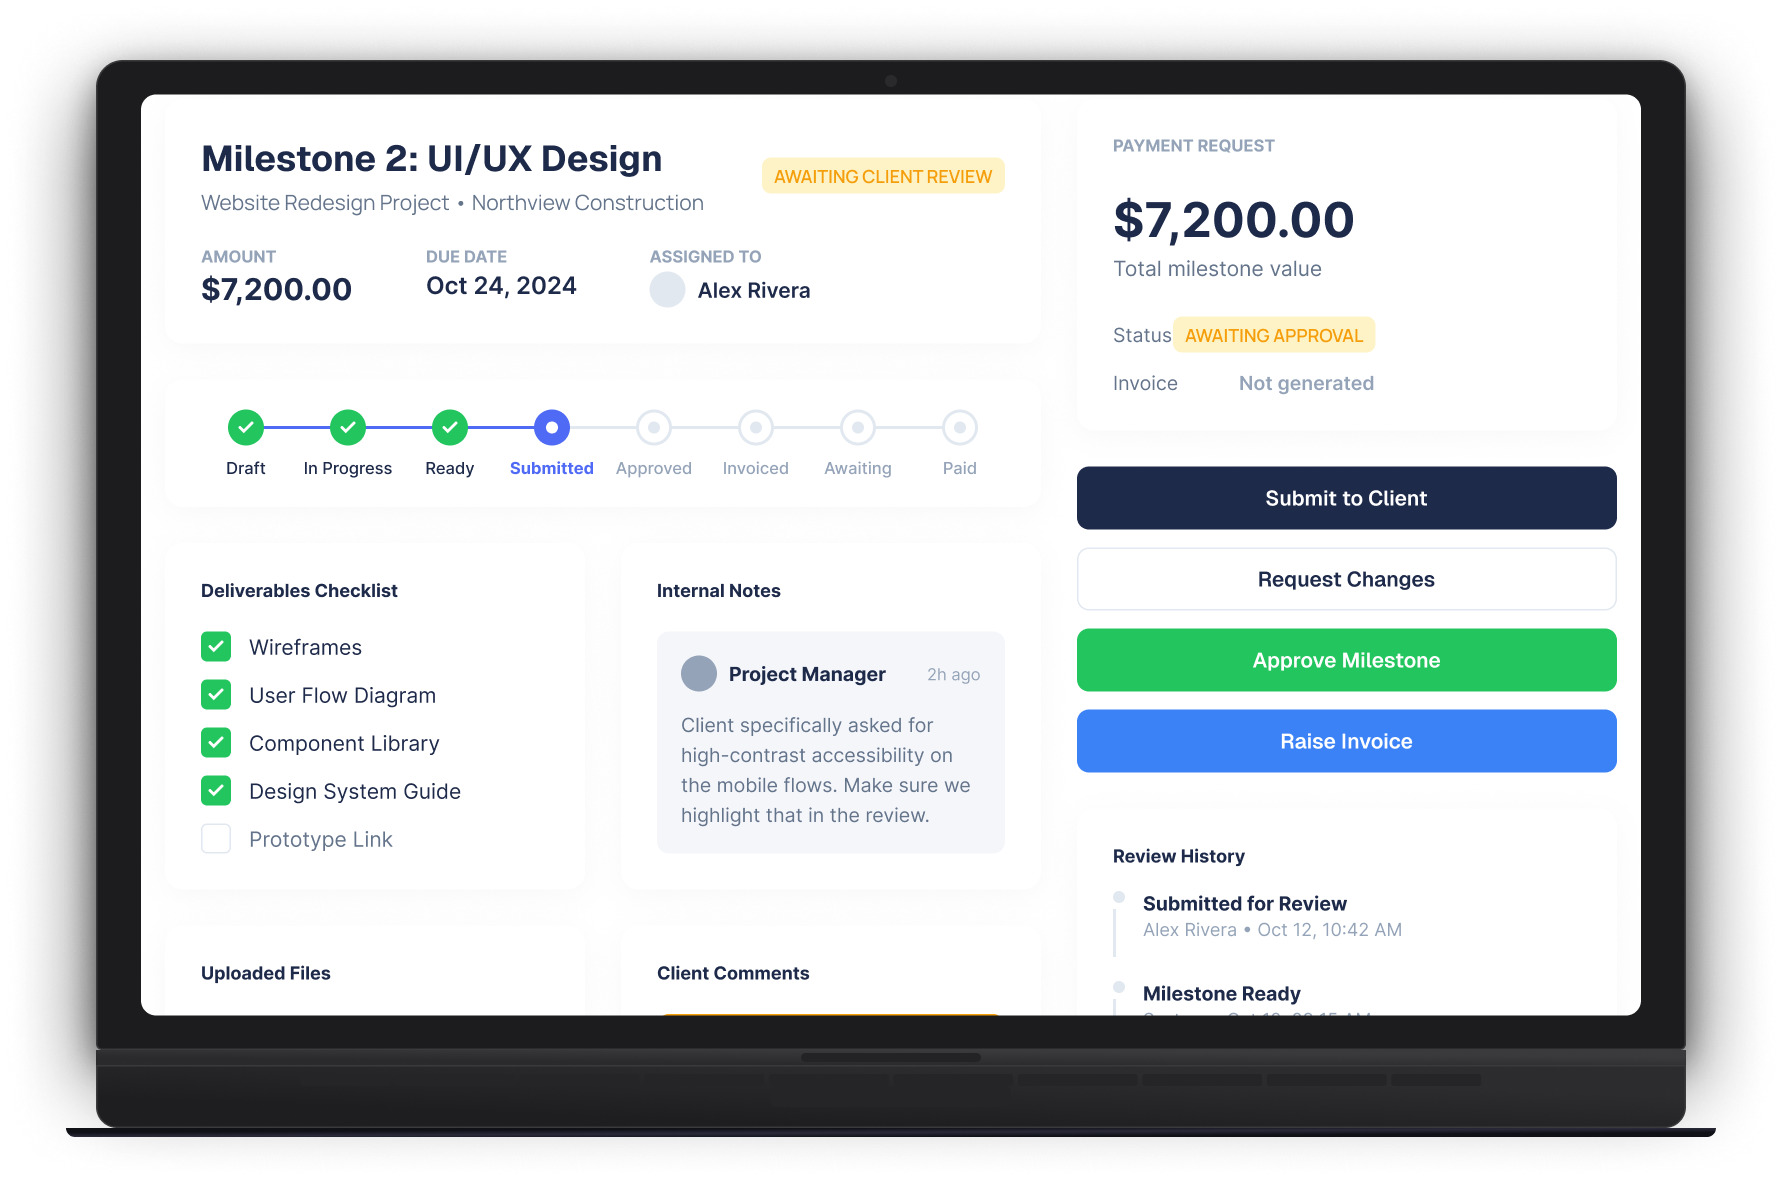Click the Submit to Client button
Viewport: 1782px width, 1182px height.
click(1346, 498)
